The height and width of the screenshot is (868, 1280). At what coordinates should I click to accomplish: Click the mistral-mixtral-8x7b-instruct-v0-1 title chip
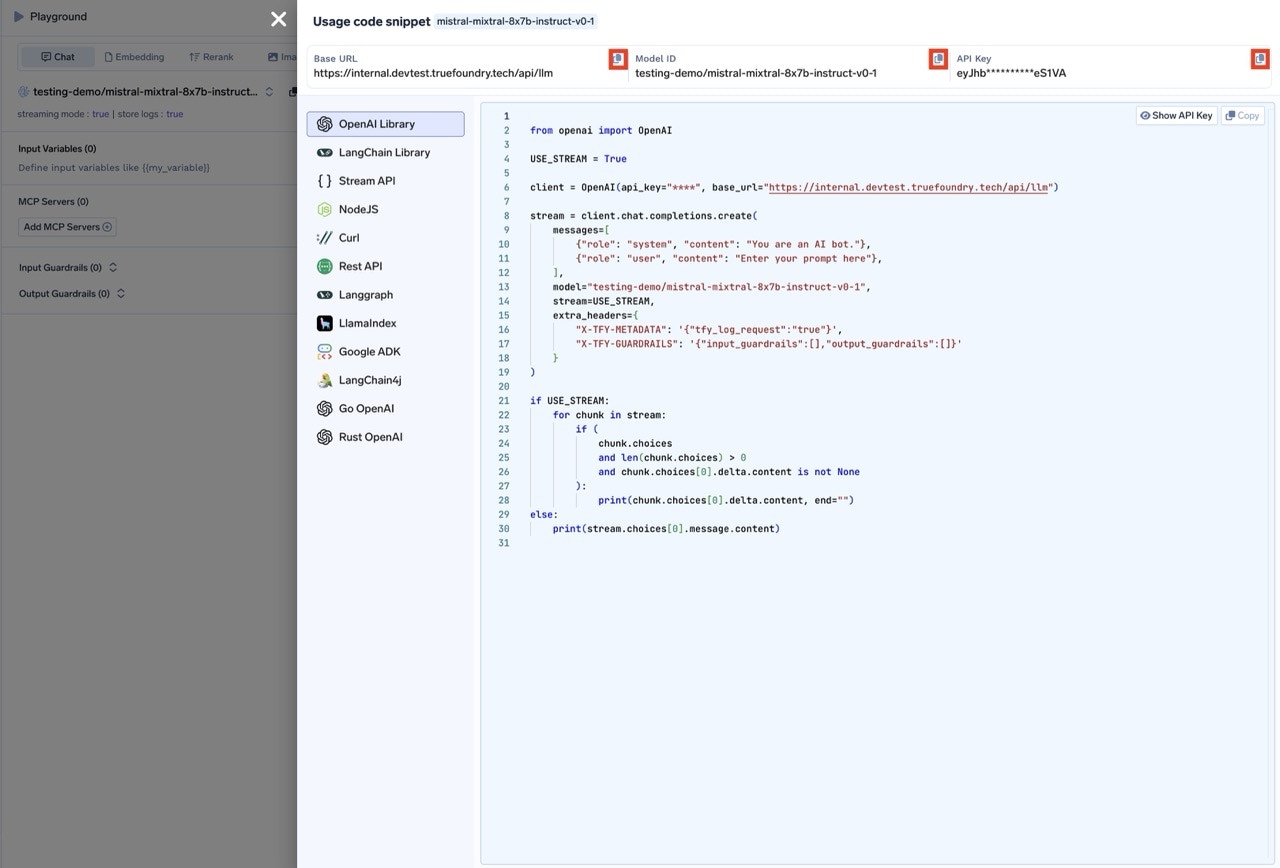point(515,21)
